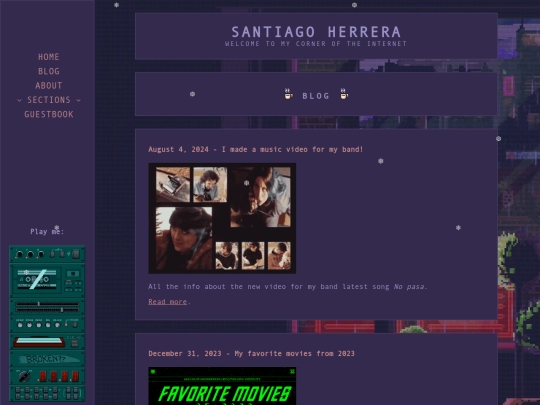Screen dimensions: 540x405
Task: Click the December 31, 2023 favorite movies post title
Action: [251, 354]
